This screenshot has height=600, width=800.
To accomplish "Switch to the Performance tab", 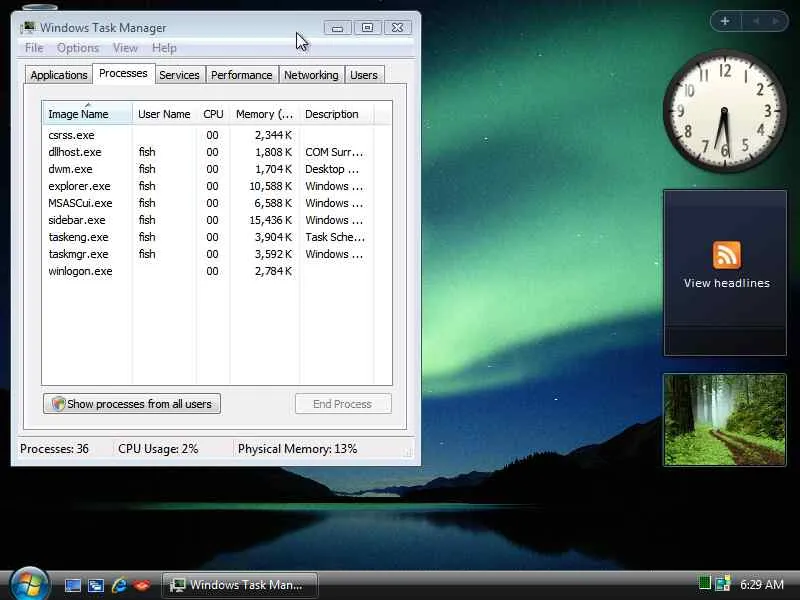I will coord(241,75).
